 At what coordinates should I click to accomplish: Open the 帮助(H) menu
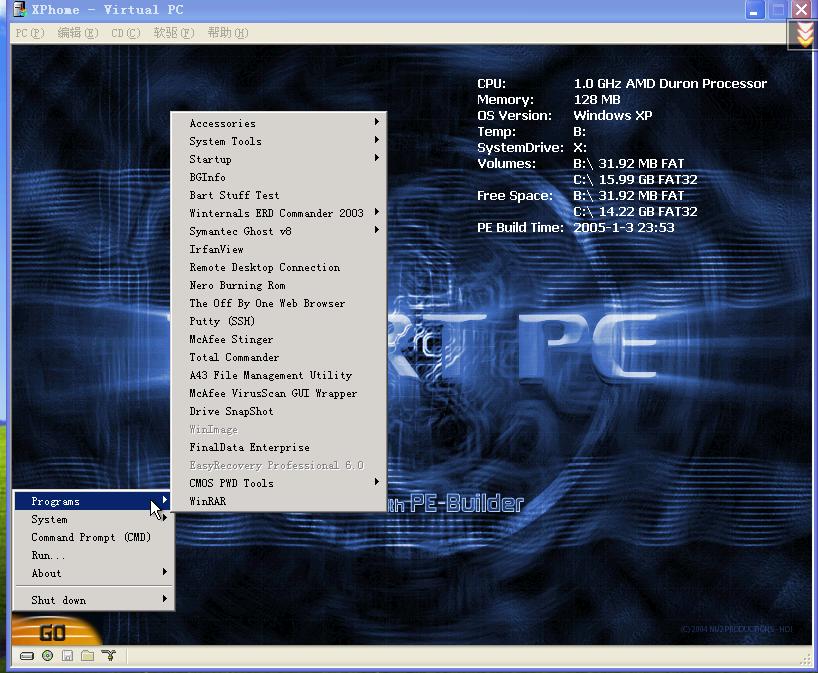click(x=228, y=33)
